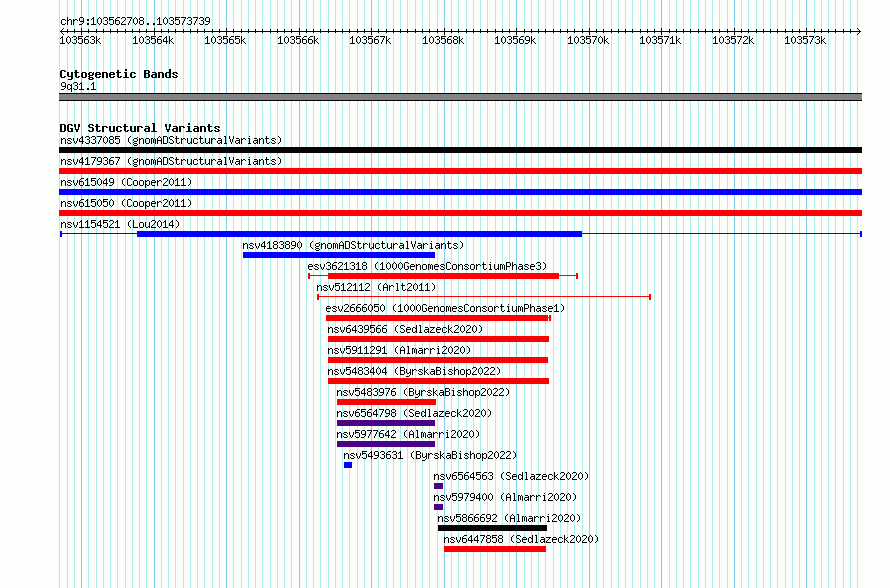
Task: Open nsv6447858 (Sedlazeck2020) label
Action: (x=521, y=539)
